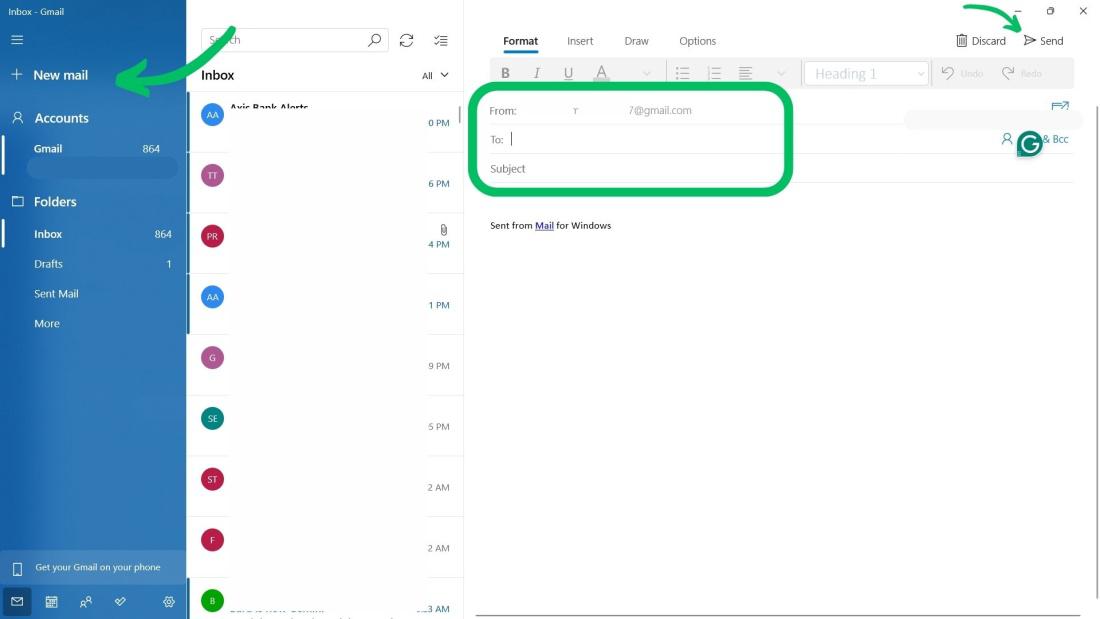Click the message list scrollbar
This screenshot has width=1100, height=619.
(x=460, y=114)
